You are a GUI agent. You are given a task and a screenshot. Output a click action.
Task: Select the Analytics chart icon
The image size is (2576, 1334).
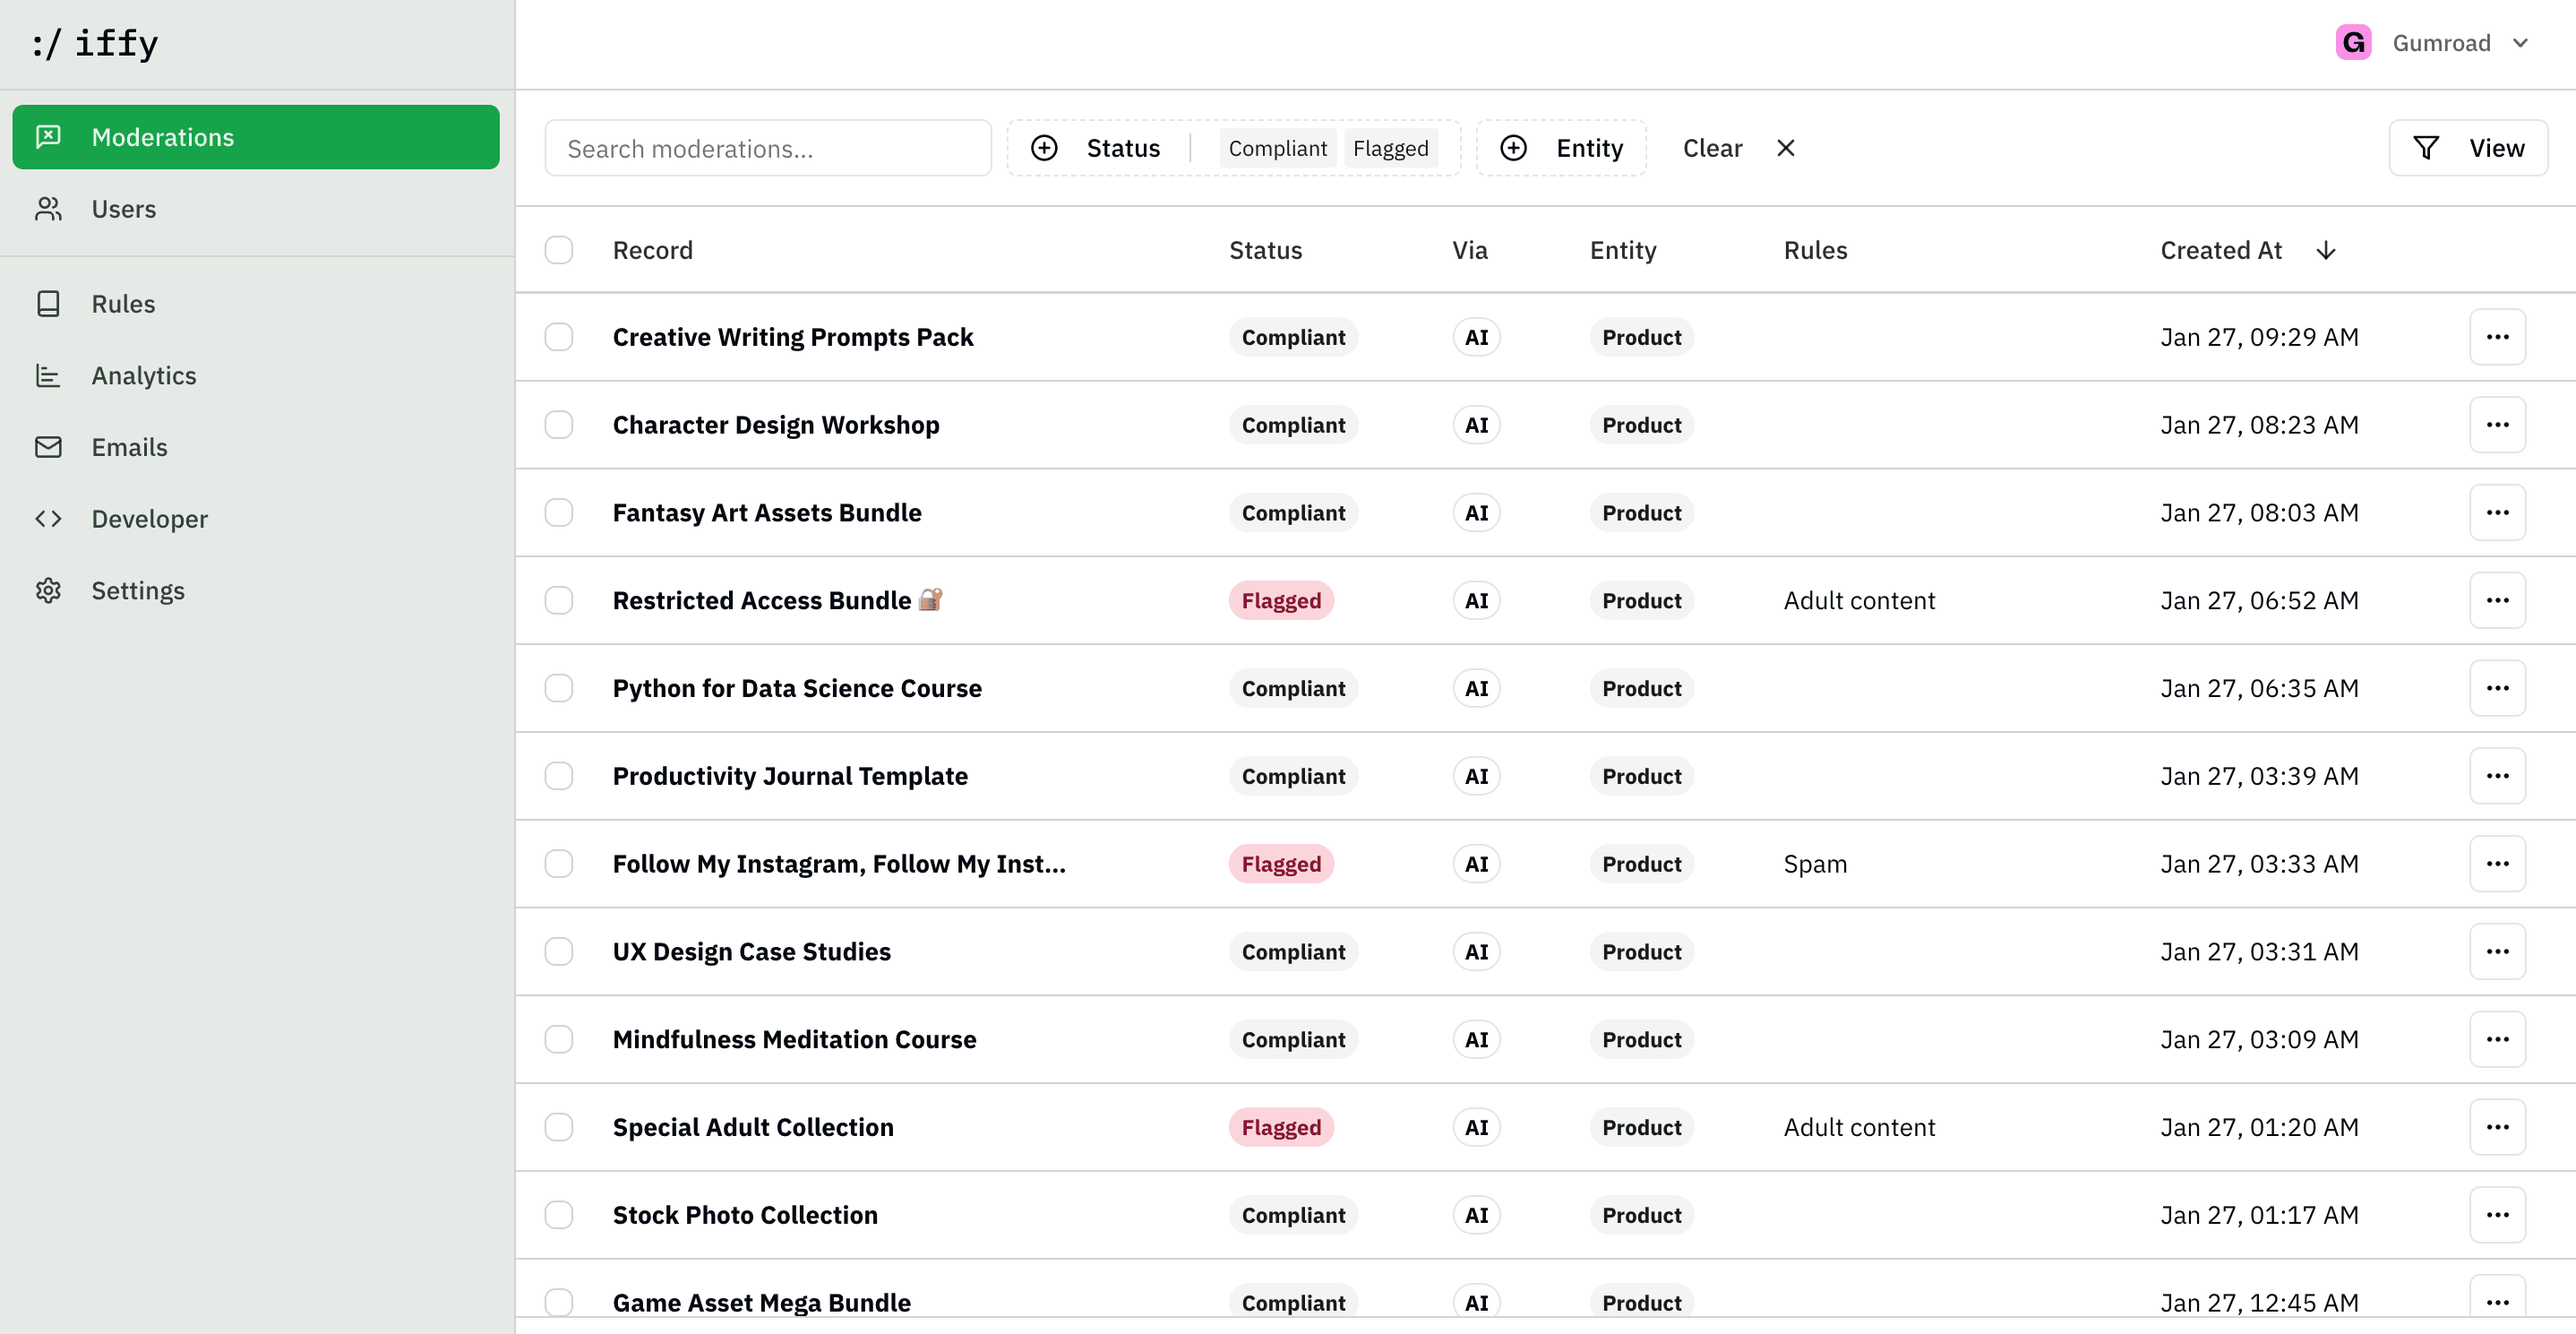[49, 375]
